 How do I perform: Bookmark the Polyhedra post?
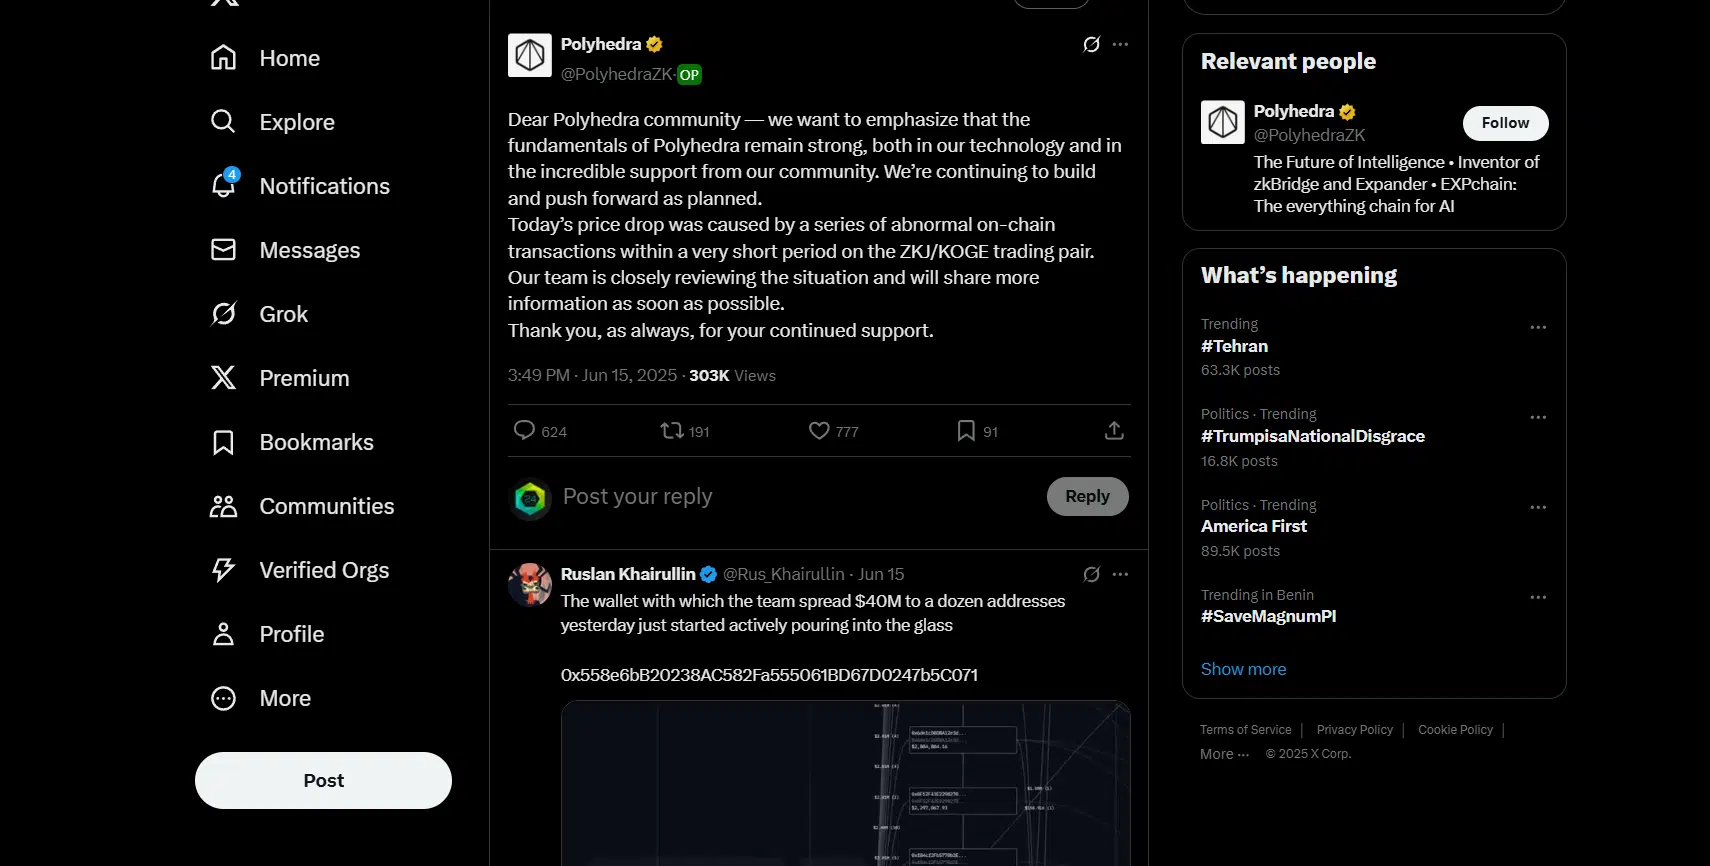966,431
